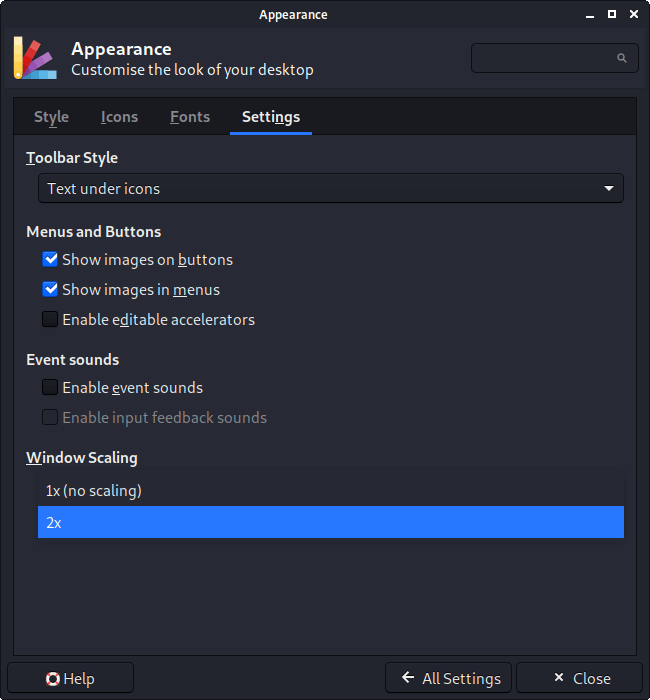Click the All Settings button
650x700 pixels.
(449, 678)
